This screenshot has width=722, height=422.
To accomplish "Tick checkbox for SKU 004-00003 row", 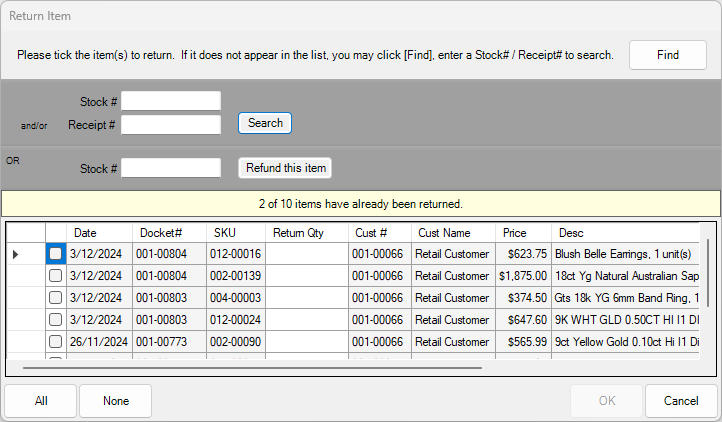I will (56, 298).
